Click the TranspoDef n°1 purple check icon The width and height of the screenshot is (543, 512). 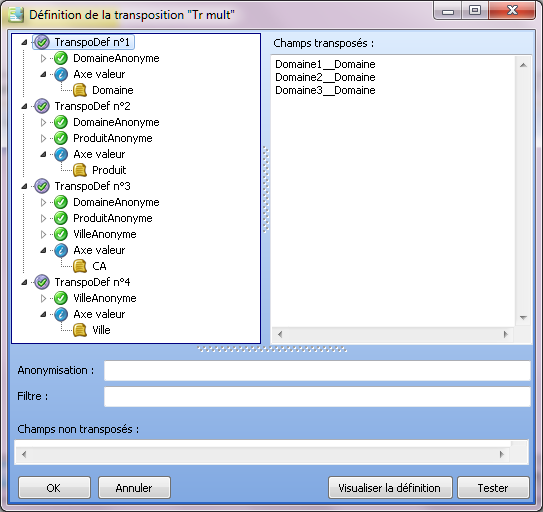coord(42,42)
